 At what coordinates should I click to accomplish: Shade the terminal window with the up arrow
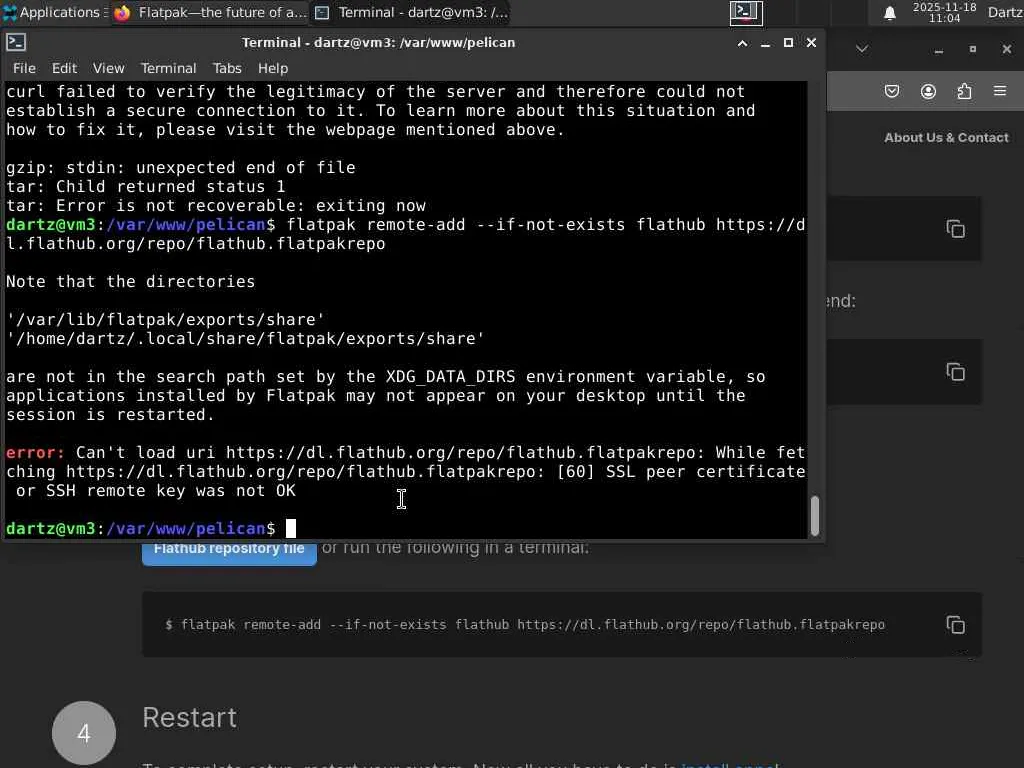point(743,43)
